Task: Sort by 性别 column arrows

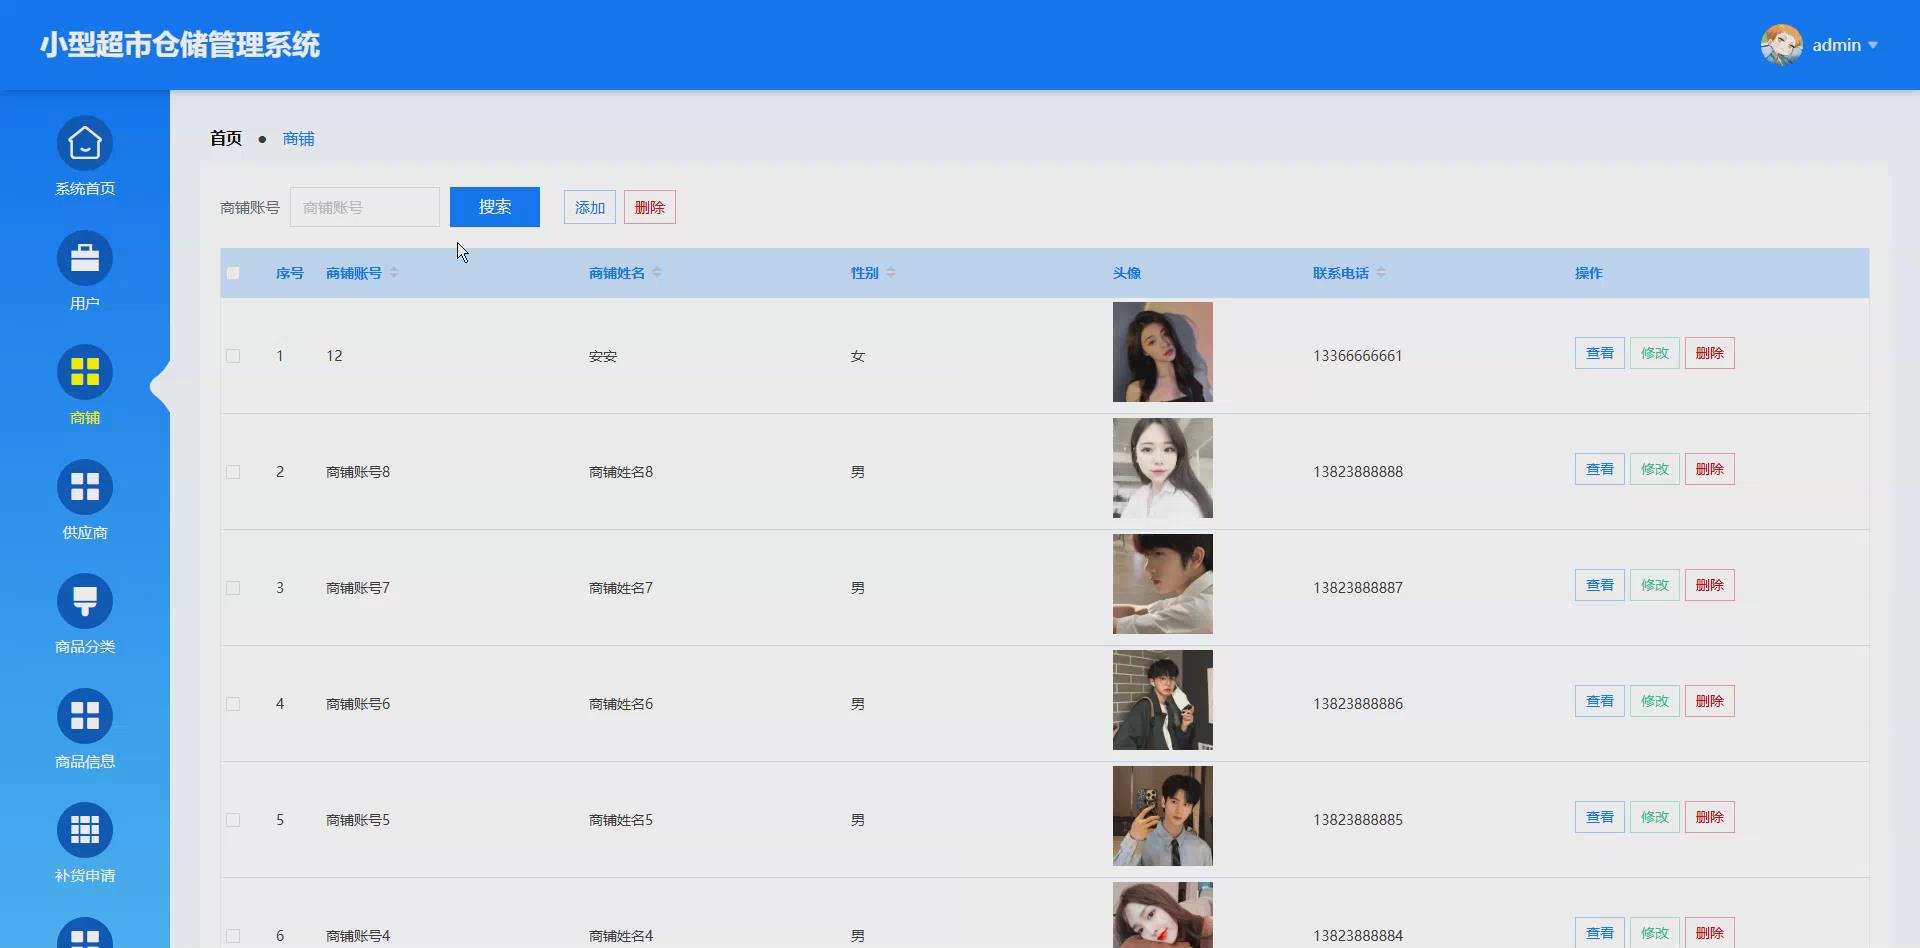Action: (891, 273)
